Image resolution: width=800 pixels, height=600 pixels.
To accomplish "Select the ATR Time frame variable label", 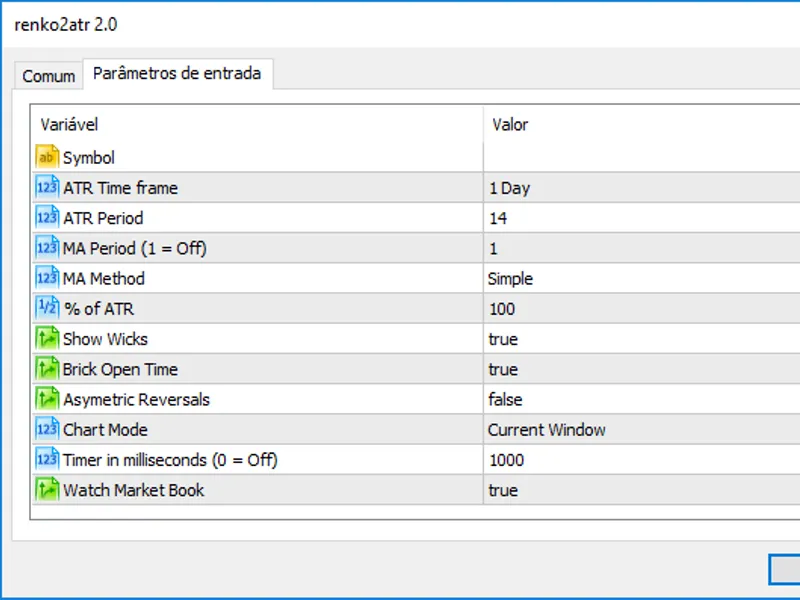I will (x=120, y=188).
